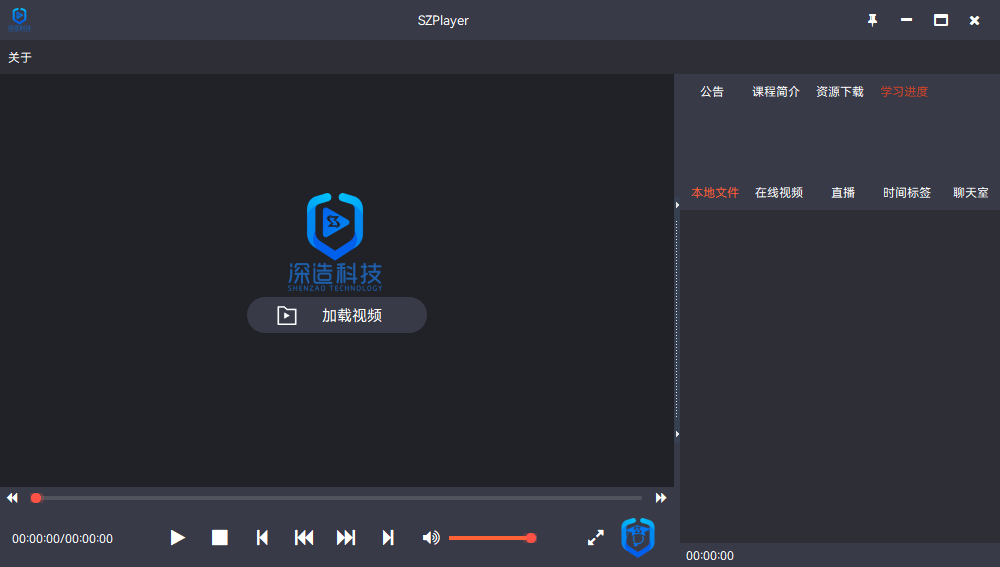
Task: Skip to the next video
Action: (x=346, y=538)
